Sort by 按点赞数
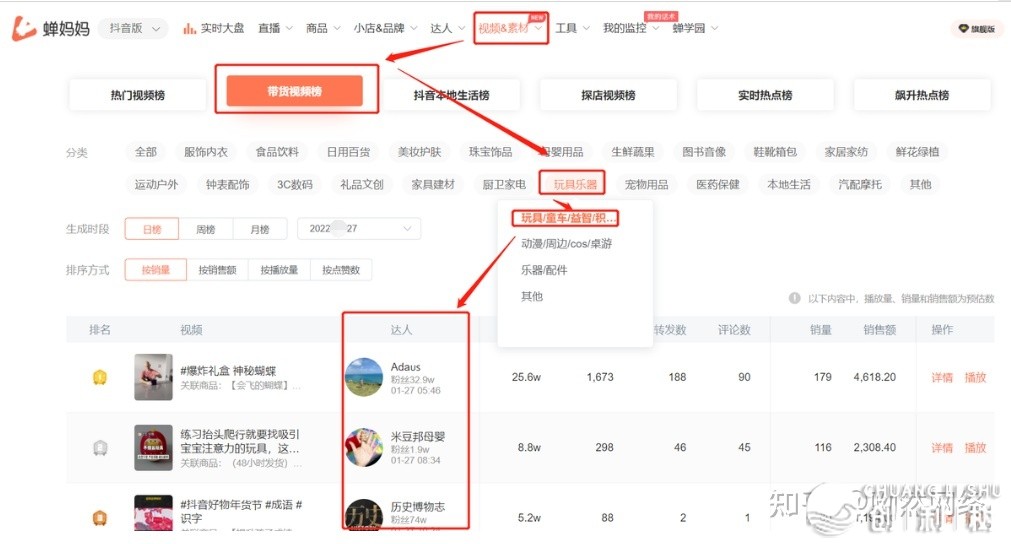Screen dimensions: 1011x544 pos(341,270)
